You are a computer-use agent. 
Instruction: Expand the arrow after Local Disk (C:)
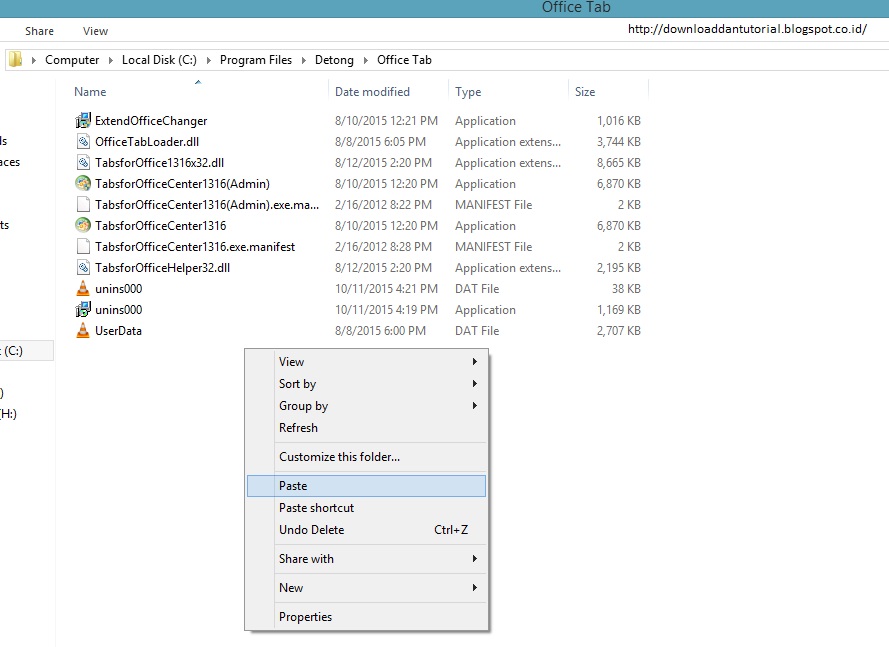pyautogui.click(x=209, y=60)
